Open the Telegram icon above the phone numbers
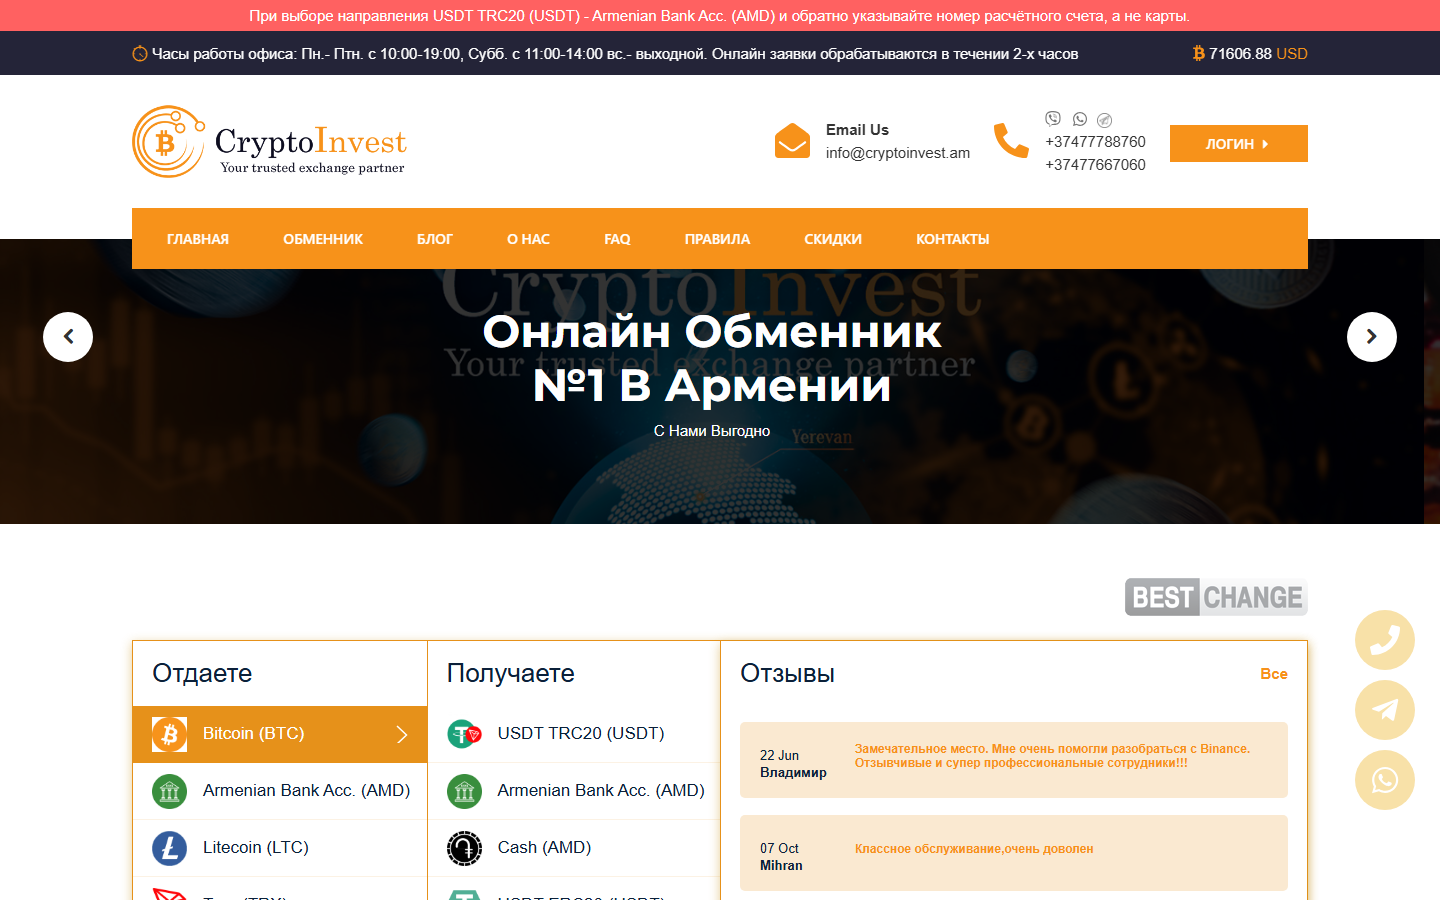This screenshot has width=1440, height=900. tap(1105, 120)
